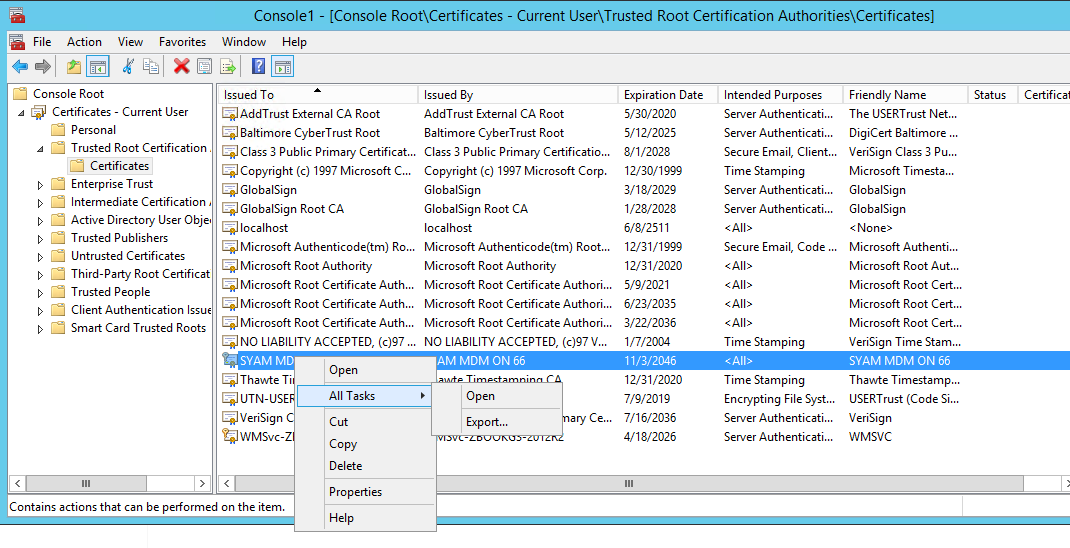Click the blue Help question mark icon
The height and width of the screenshot is (548, 1070).
tap(258, 67)
